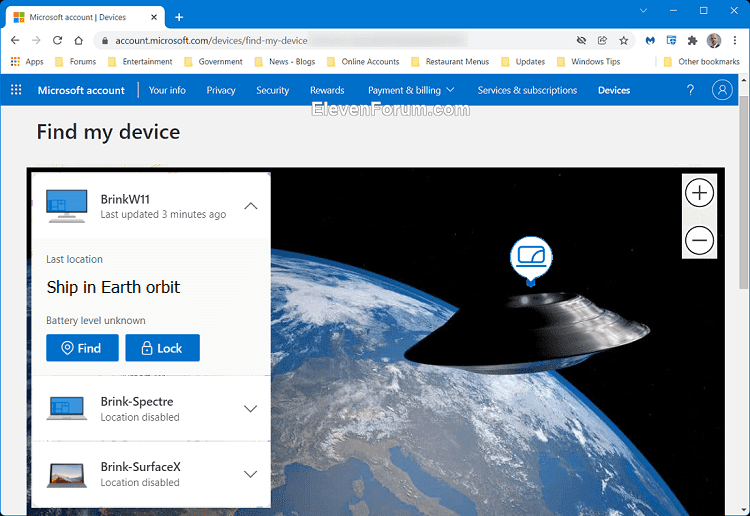Open the Your info tab

pyautogui.click(x=167, y=90)
